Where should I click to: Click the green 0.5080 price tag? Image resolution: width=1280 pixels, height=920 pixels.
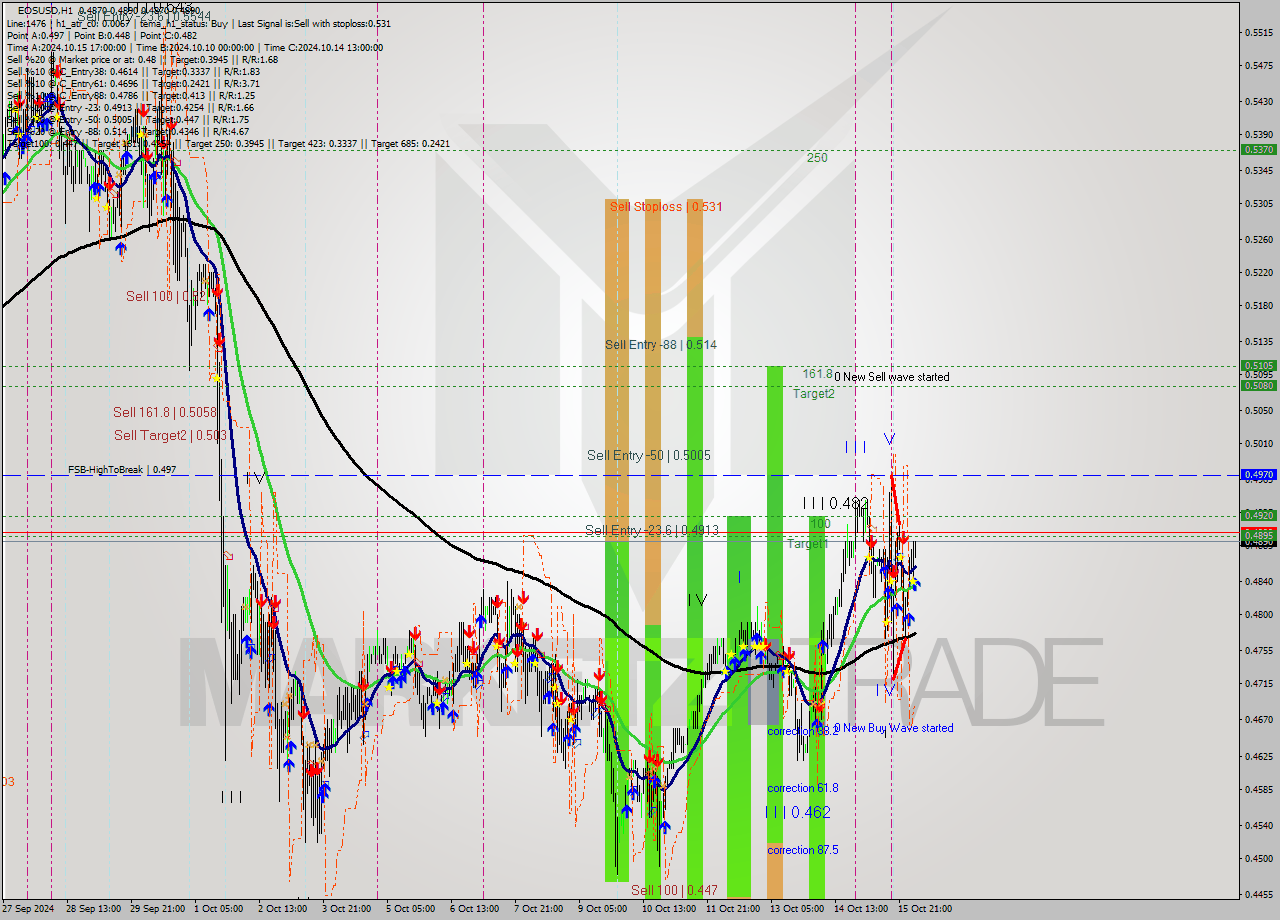1258,385
